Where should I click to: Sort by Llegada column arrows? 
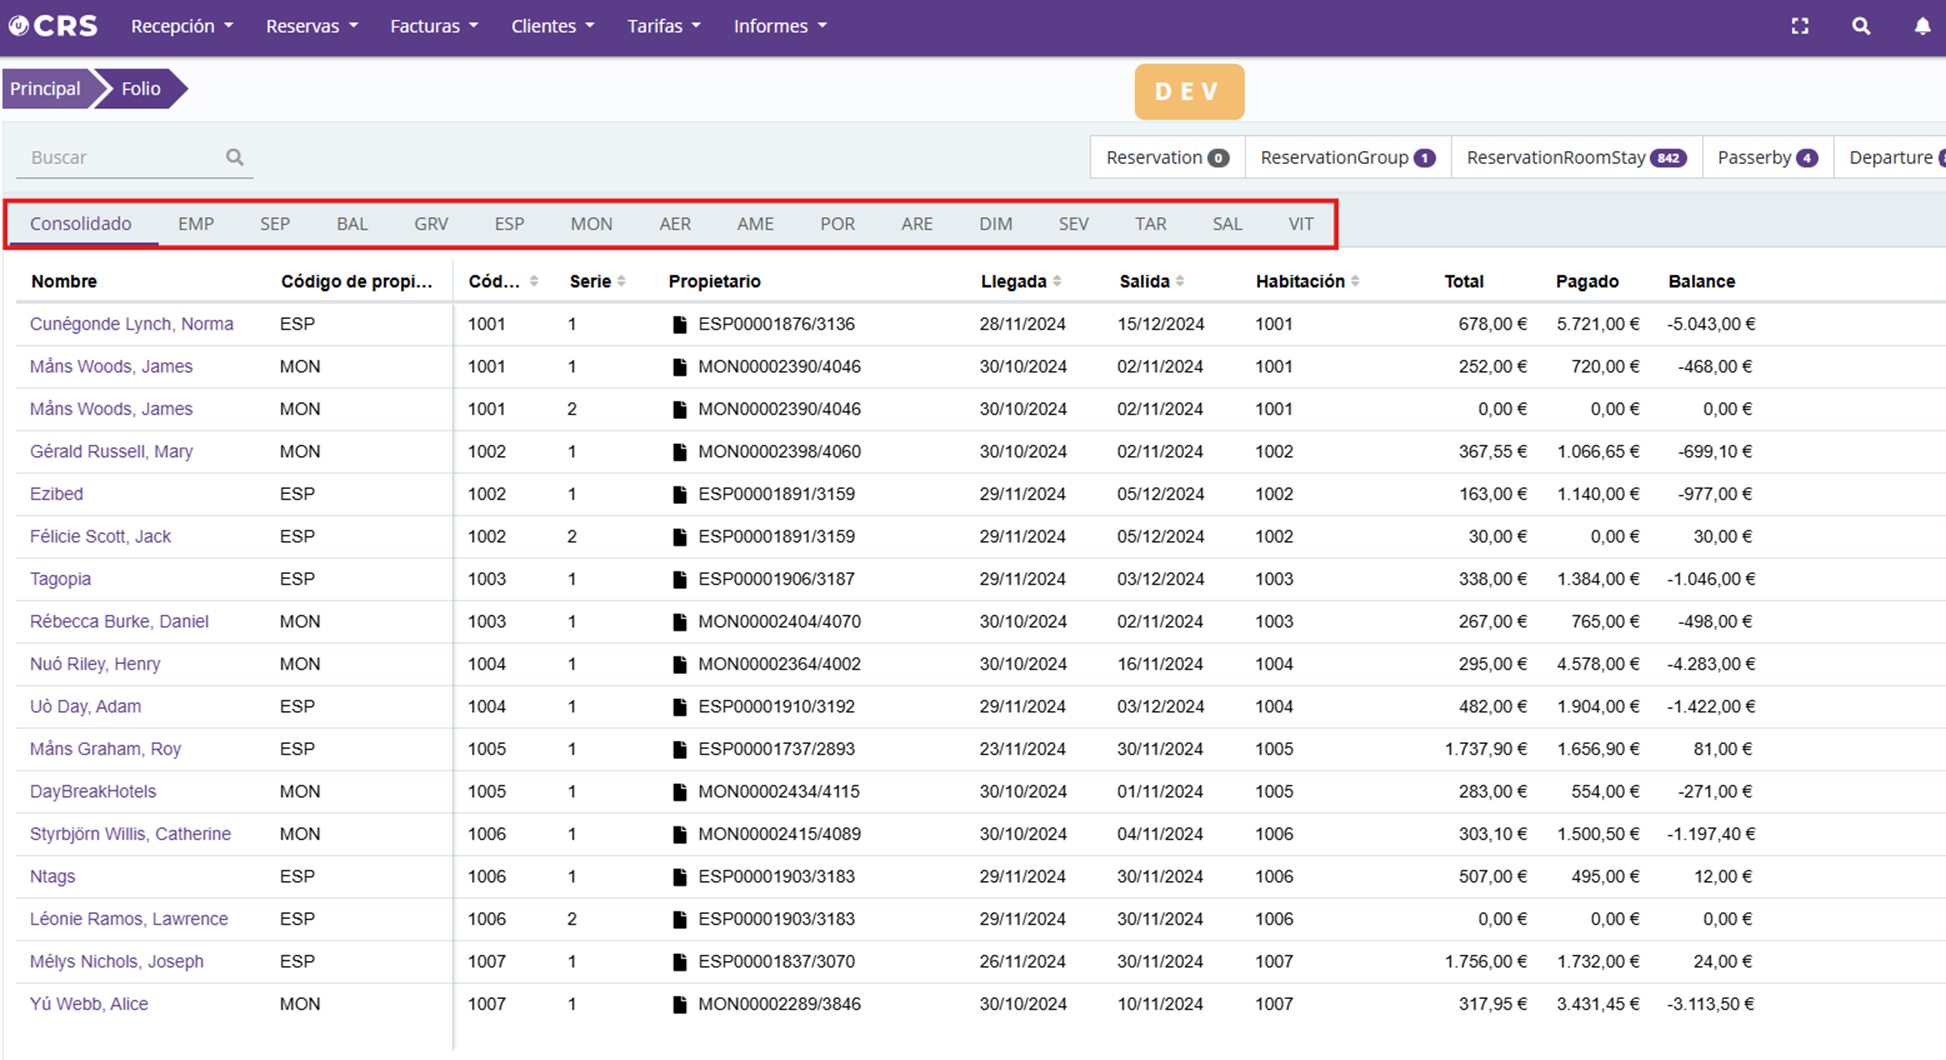(1058, 281)
